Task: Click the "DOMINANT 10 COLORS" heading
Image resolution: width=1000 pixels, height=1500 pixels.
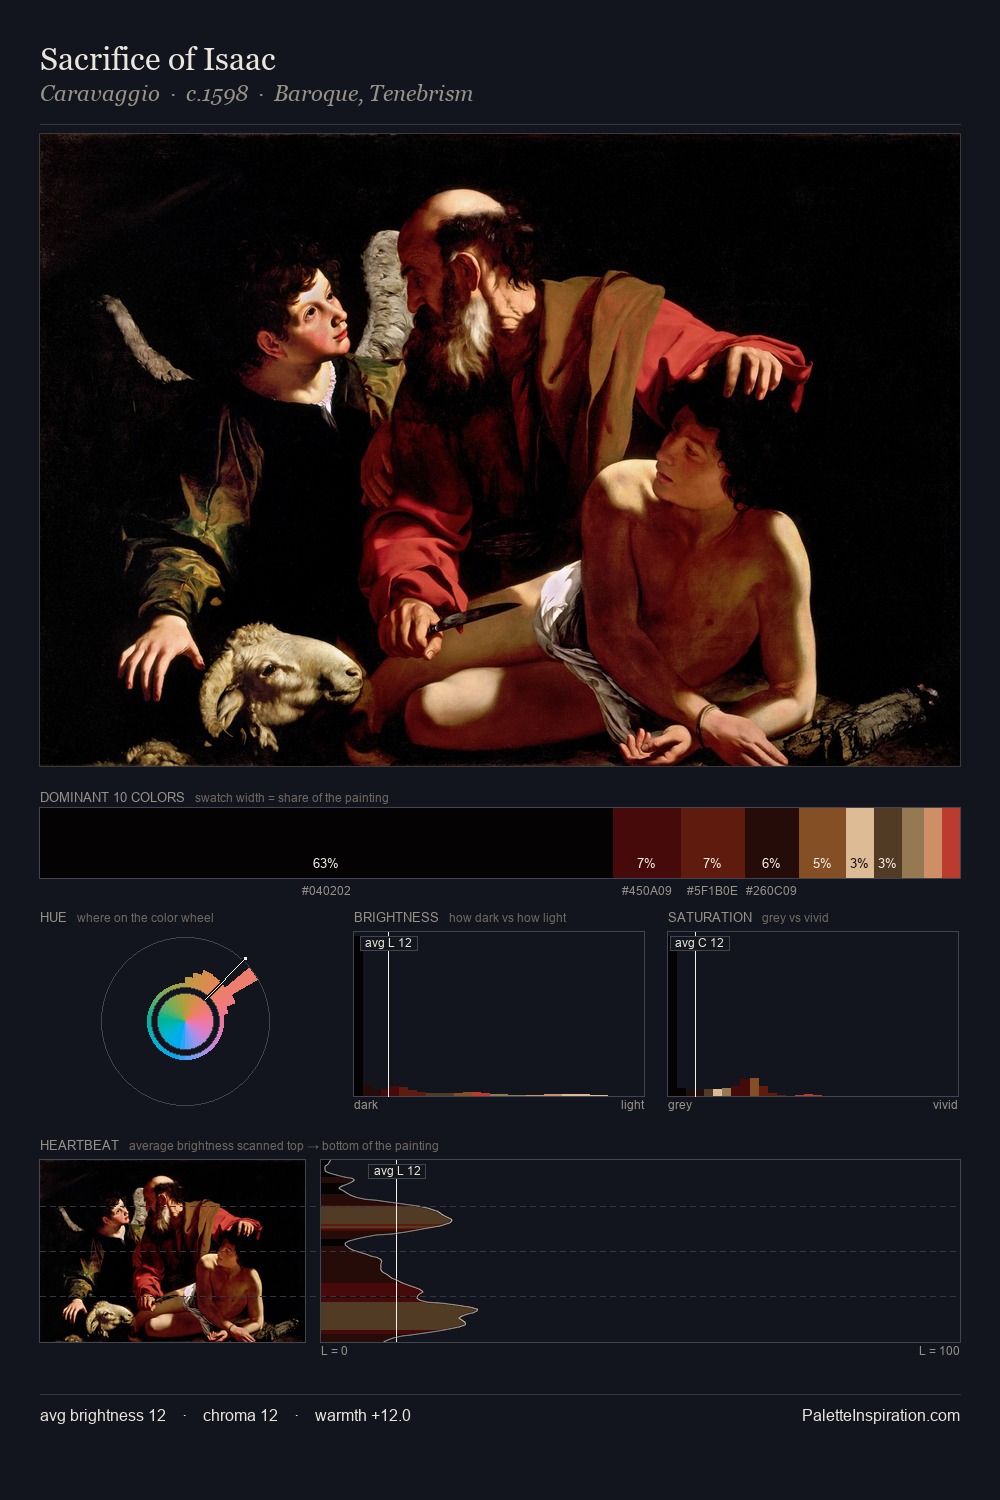Action: click(112, 797)
